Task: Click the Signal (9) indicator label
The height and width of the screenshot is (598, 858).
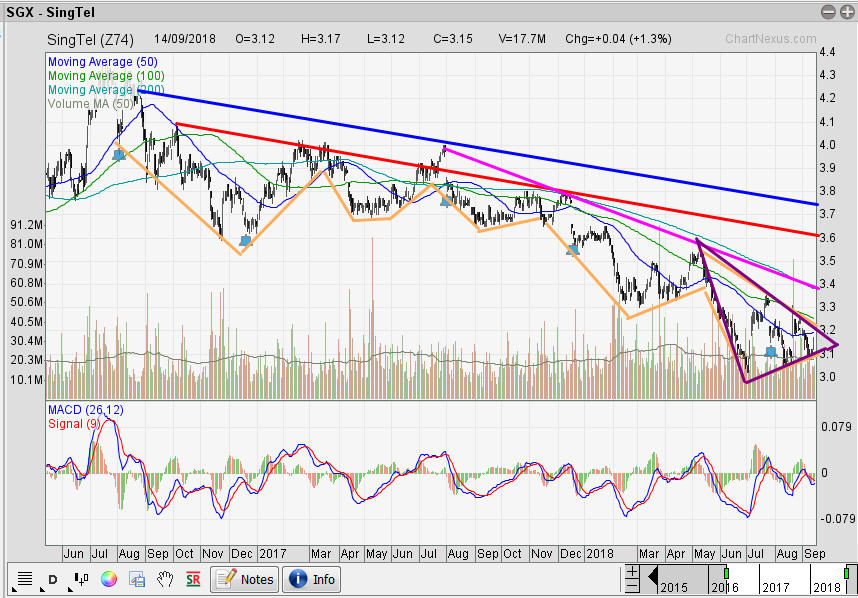Action: click(x=74, y=424)
